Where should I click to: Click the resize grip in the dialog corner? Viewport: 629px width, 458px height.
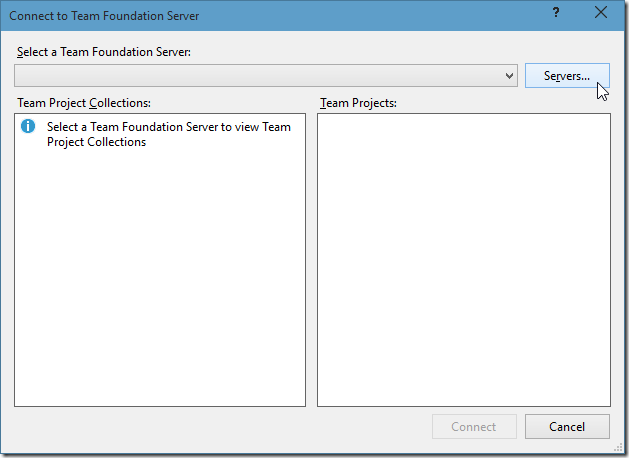point(618,447)
